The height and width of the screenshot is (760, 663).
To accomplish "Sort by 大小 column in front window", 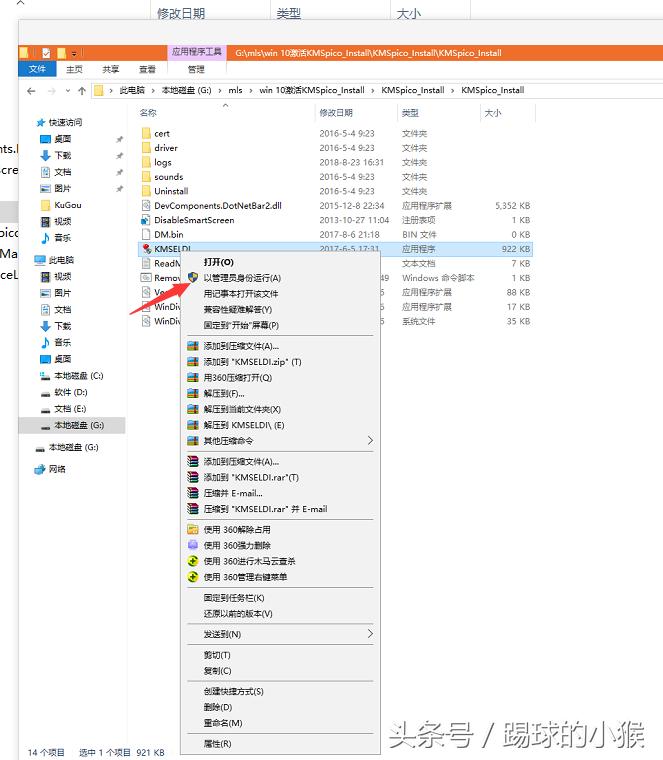I will click(x=492, y=113).
